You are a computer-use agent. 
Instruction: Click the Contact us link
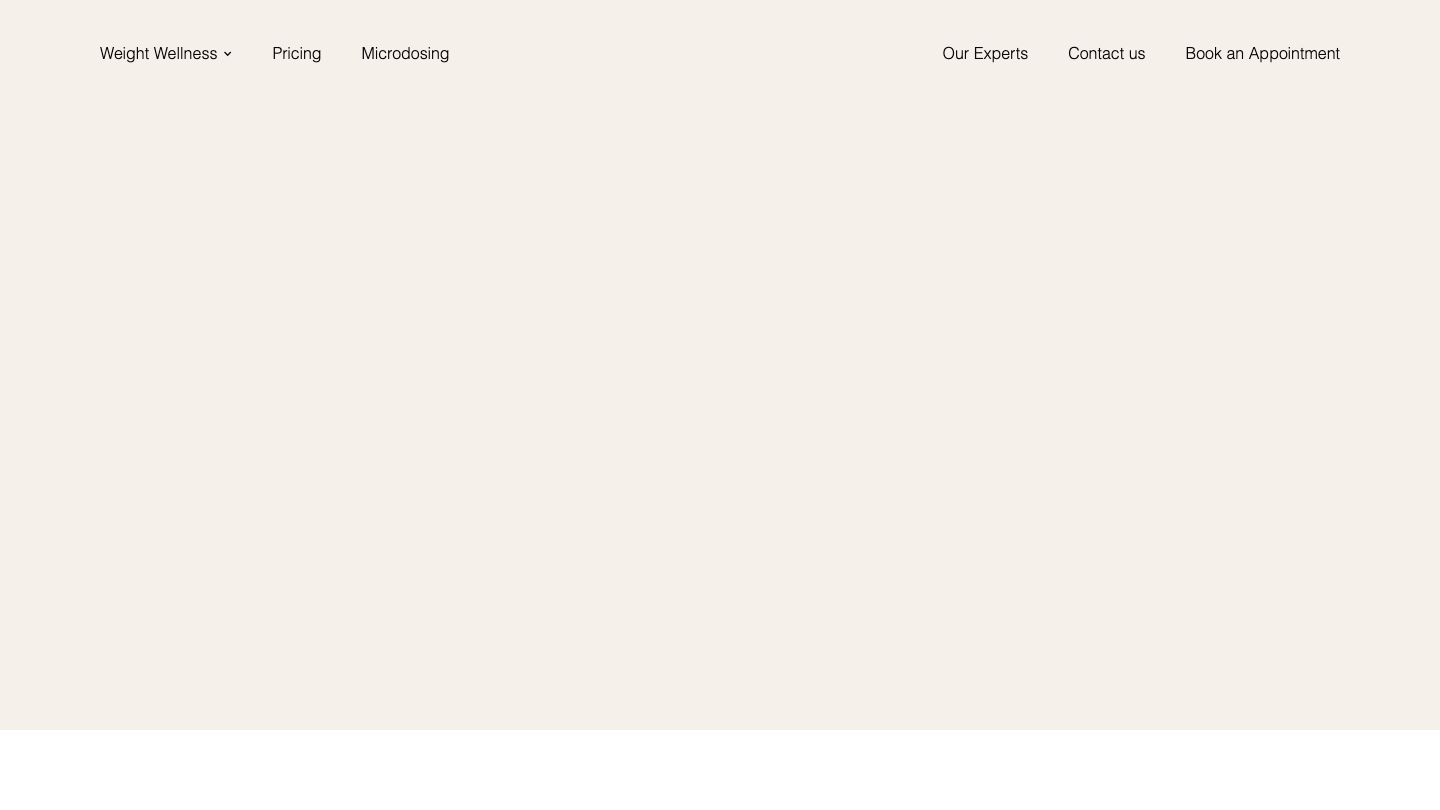(1106, 54)
